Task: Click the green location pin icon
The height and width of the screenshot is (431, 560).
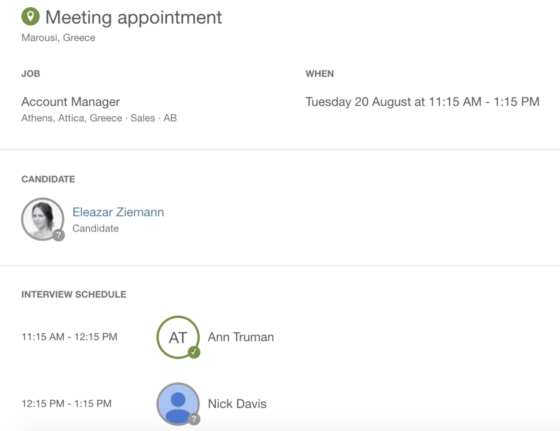Action: 30,16
